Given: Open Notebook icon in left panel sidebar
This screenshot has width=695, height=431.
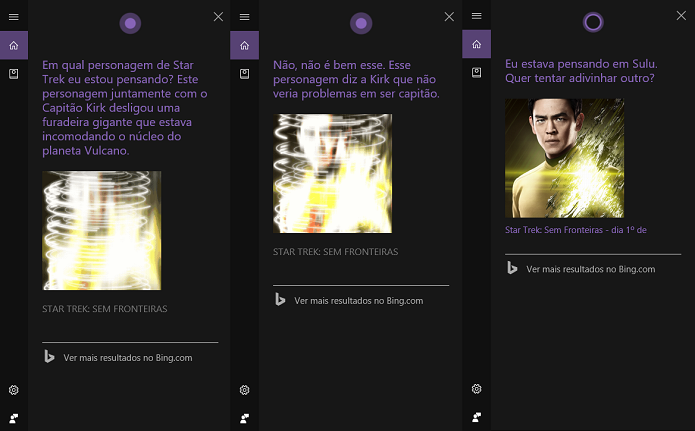Looking at the screenshot, I should pyautogui.click(x=14, y=74).
